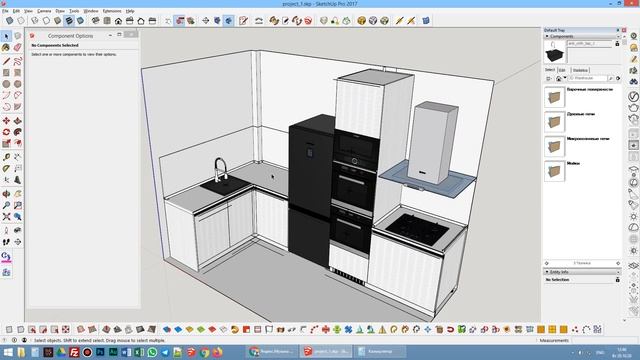
Task: Select the Pan hand tool
Action: [18, 194]
